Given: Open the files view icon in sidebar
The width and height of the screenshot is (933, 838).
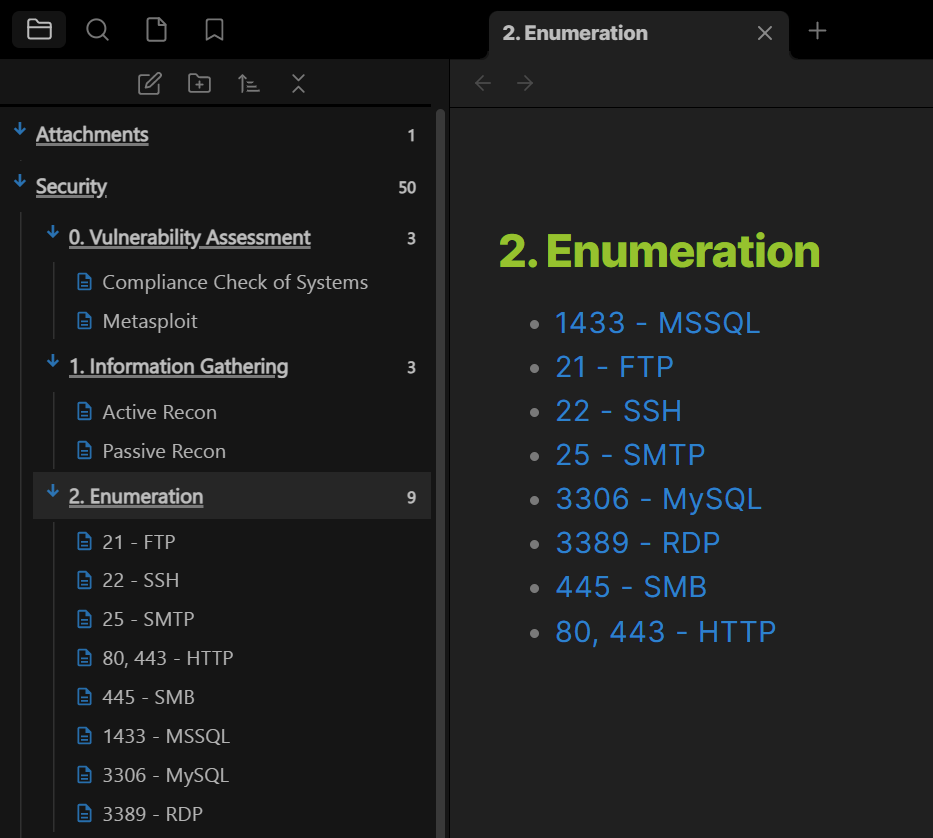Looking at the screenshot, I should click(156, 29).
